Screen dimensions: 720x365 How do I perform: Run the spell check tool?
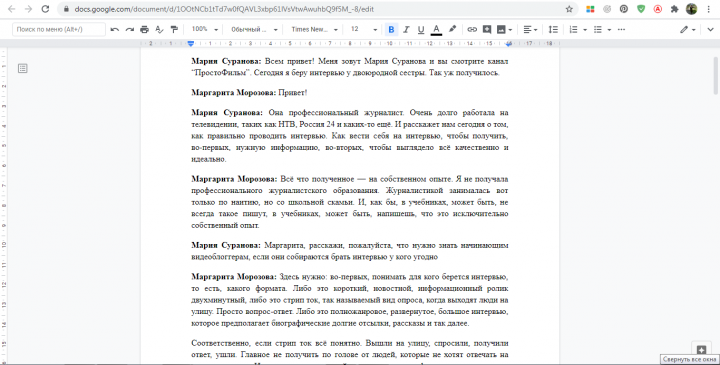click(x=159, y=29)
